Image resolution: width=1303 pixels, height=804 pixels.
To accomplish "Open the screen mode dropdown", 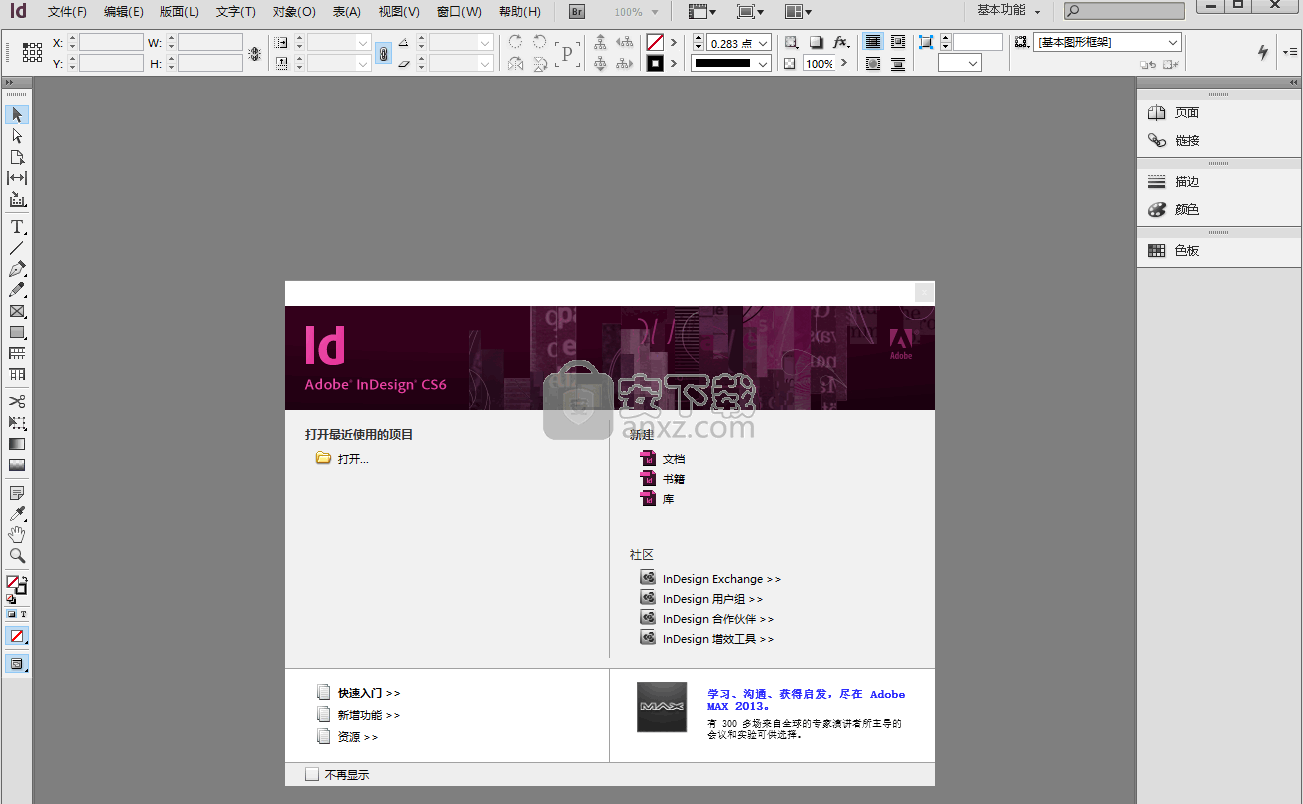I will (x=750, y=12).
